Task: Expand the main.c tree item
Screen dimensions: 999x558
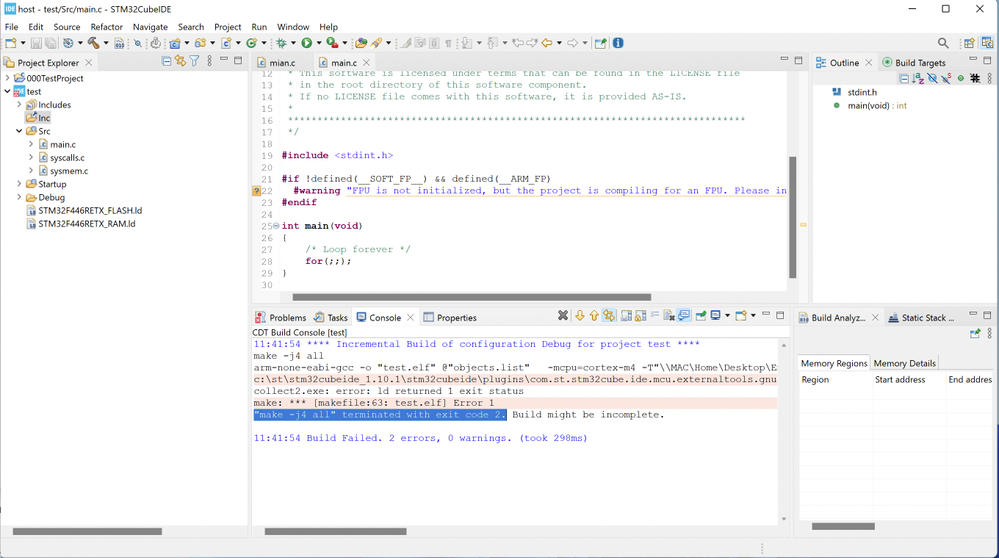Action: click(31, 144)
